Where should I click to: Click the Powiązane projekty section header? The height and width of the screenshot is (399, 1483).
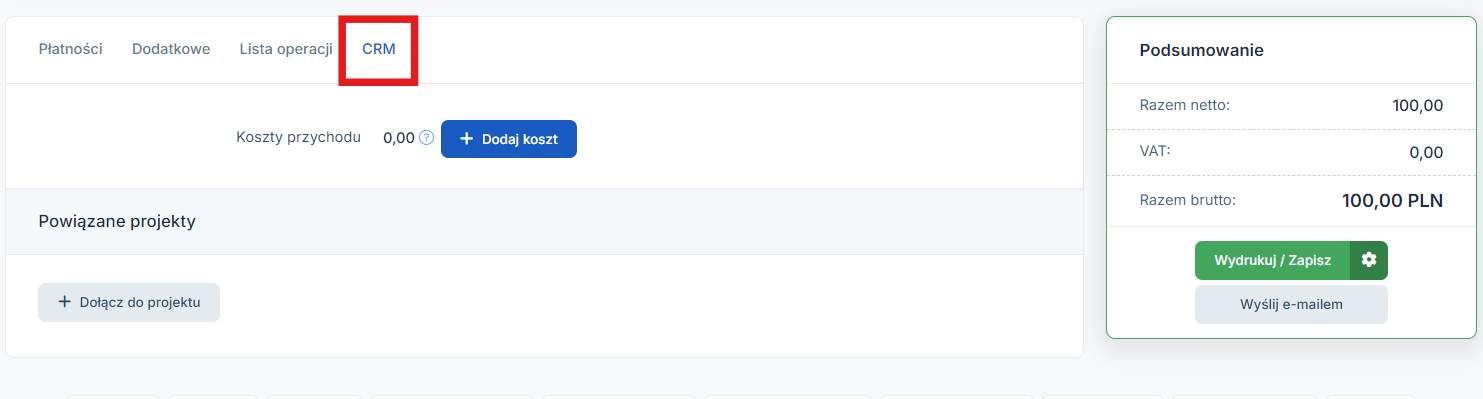(117, 221)
